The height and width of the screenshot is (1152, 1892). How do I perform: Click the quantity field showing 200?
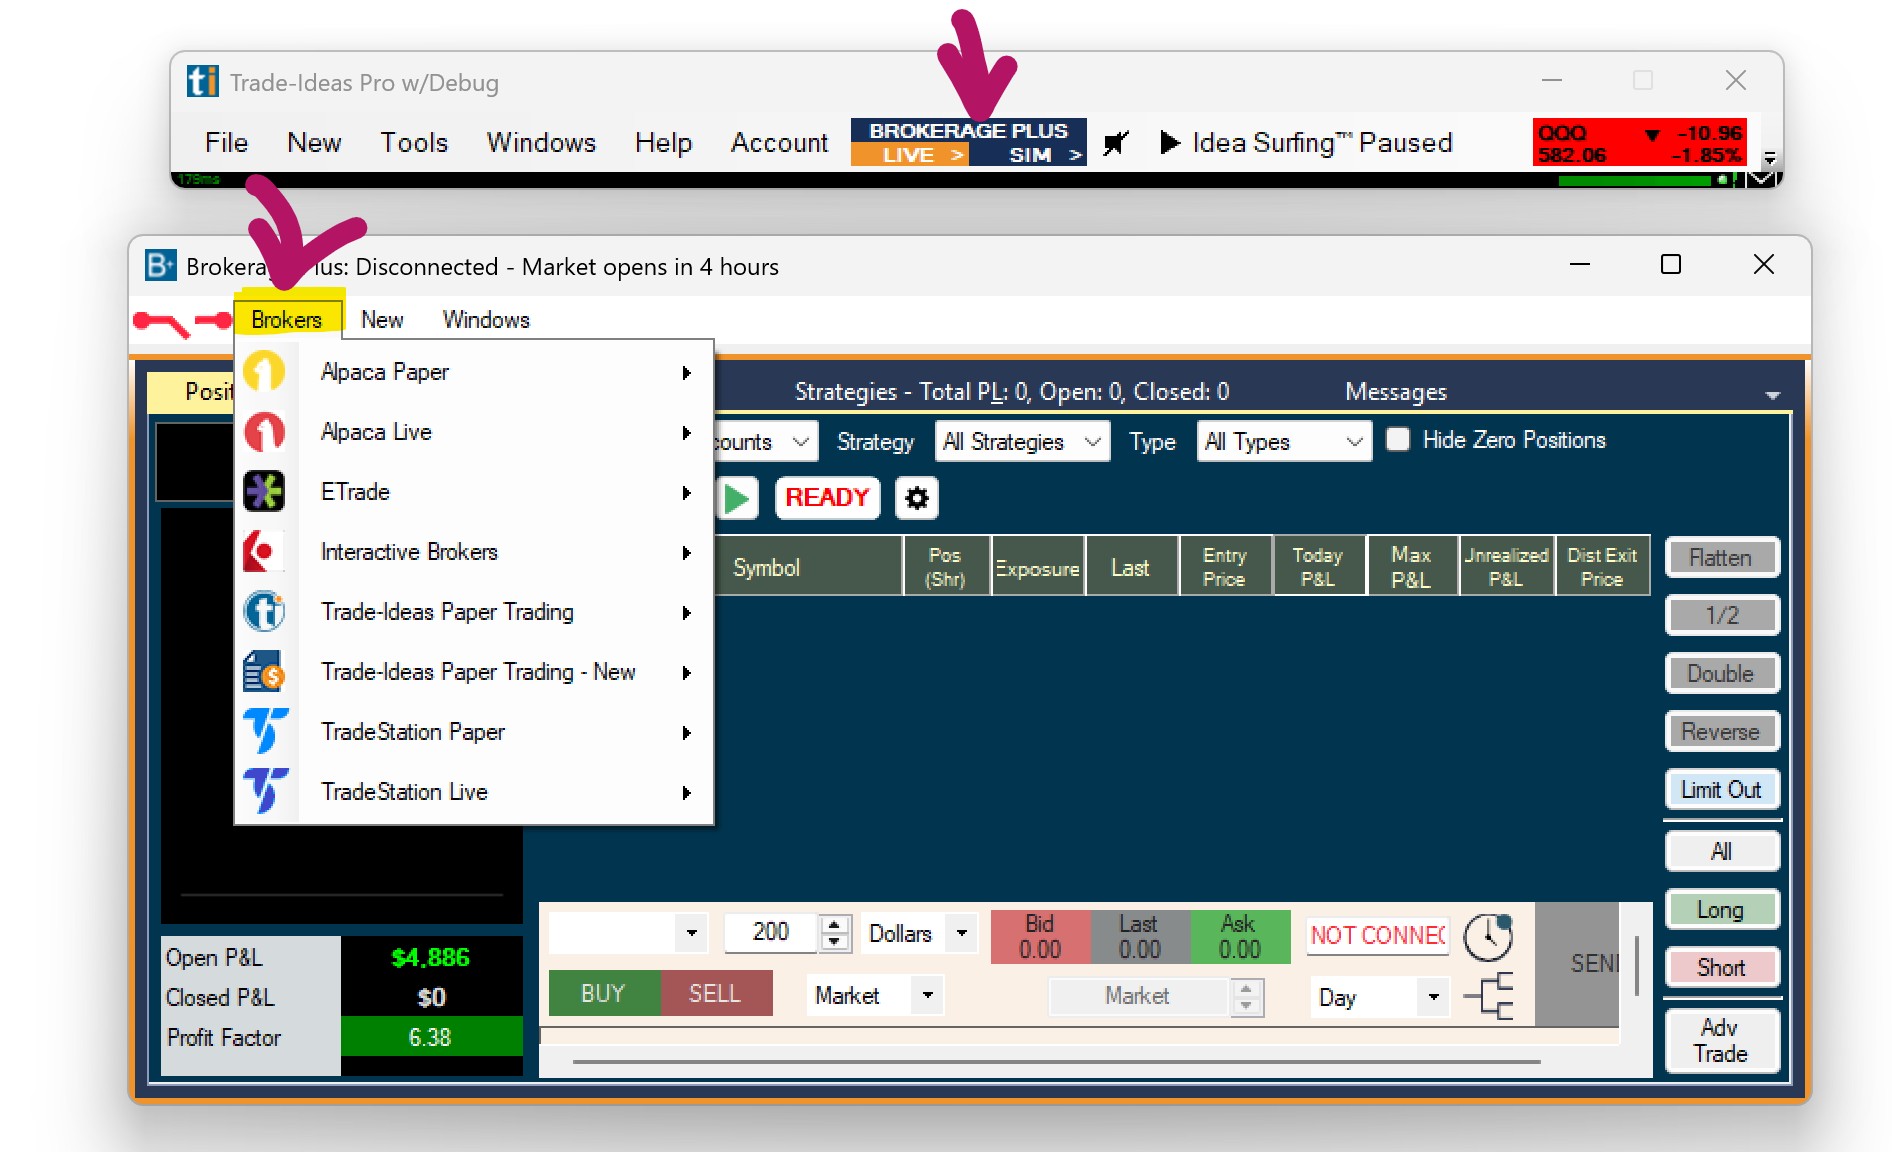coord(770,932)
